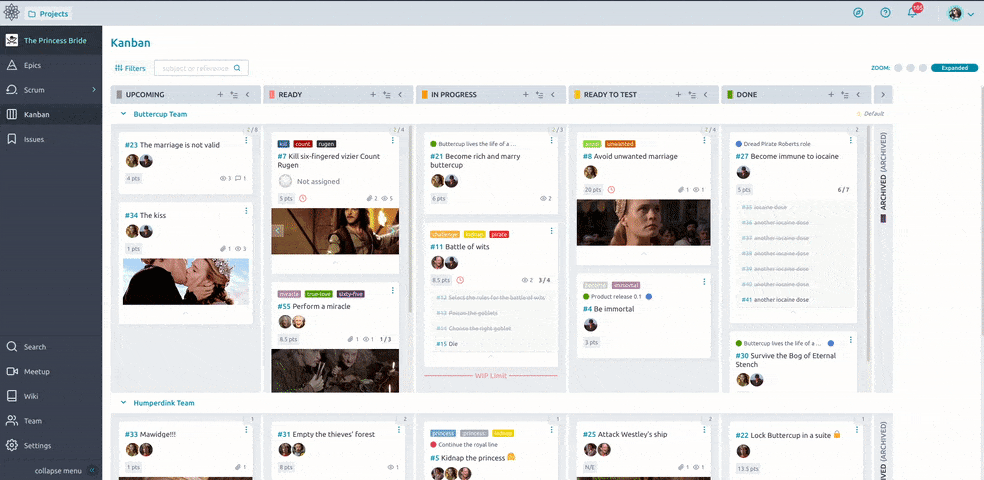Open the Filters button
This screenshot has height=480, width=984.
130,68
